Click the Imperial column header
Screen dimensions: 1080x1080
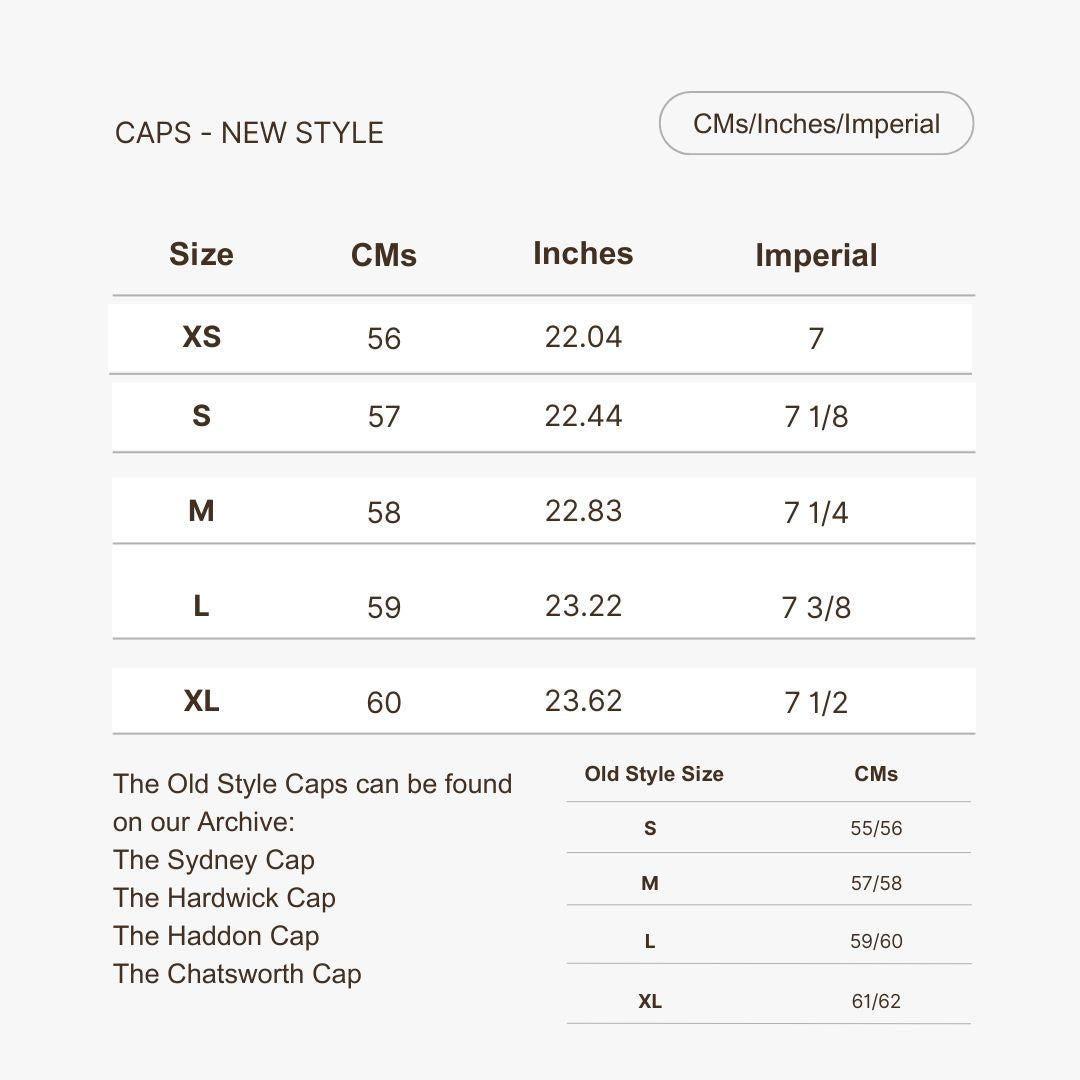coord(816,255)
